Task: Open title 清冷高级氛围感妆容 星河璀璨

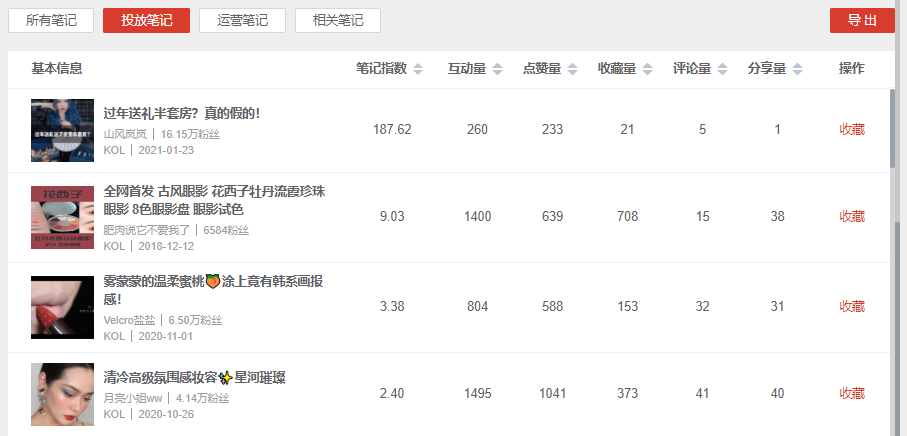Action: coord(194,378)
